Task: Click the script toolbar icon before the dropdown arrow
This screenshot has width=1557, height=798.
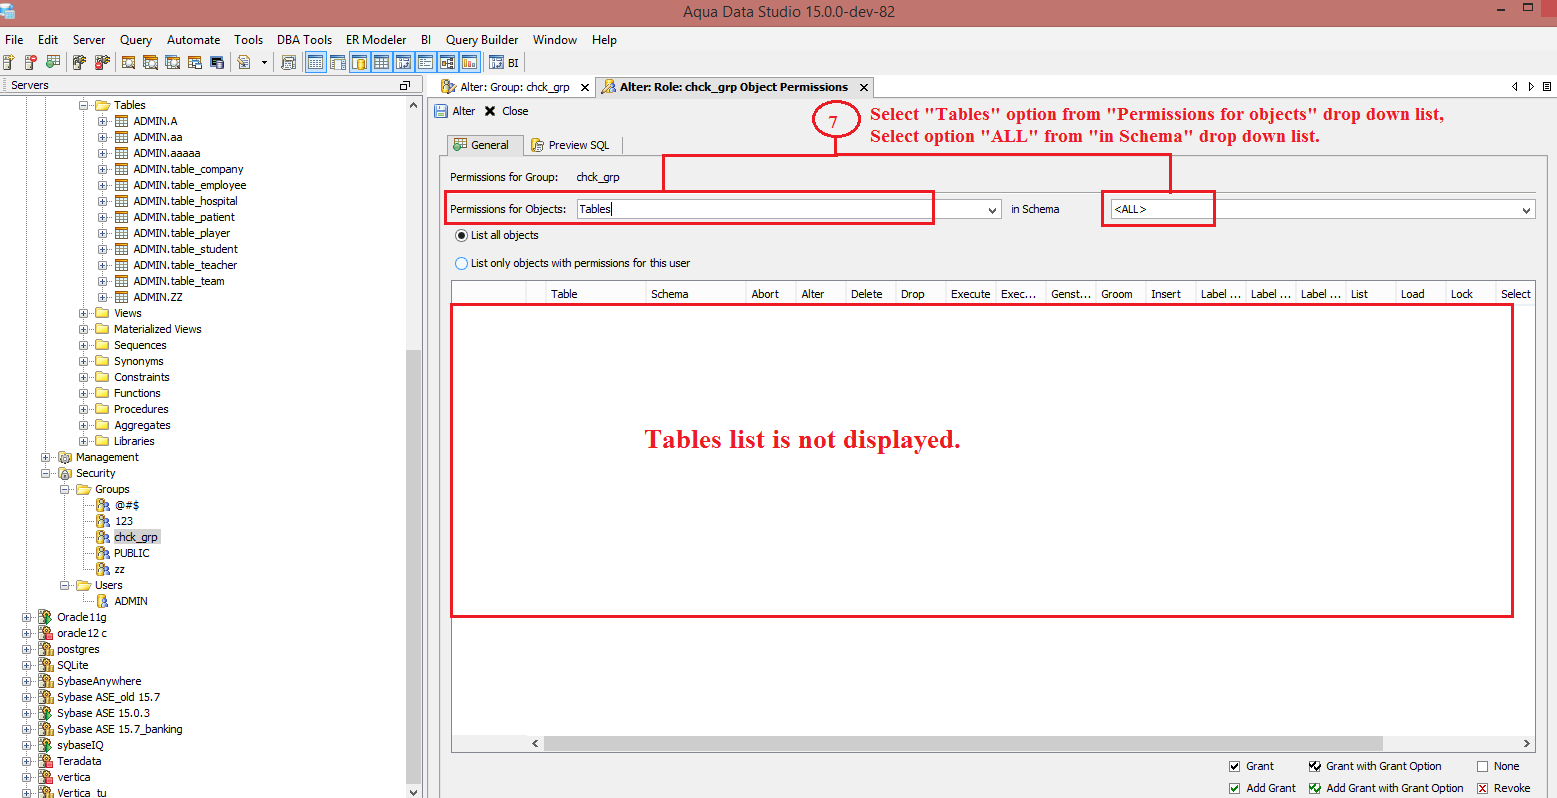Action: (x=244, y=62)
